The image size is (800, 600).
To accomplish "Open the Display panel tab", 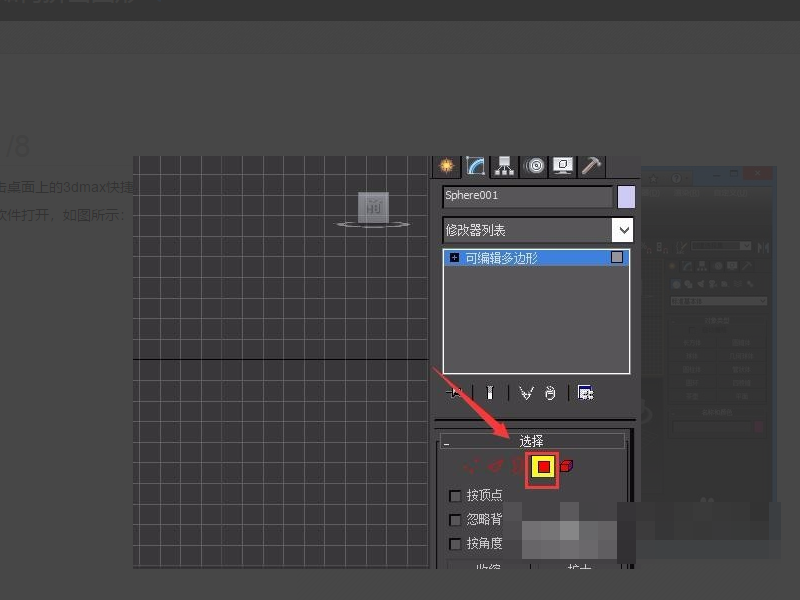I will (562, 166).
